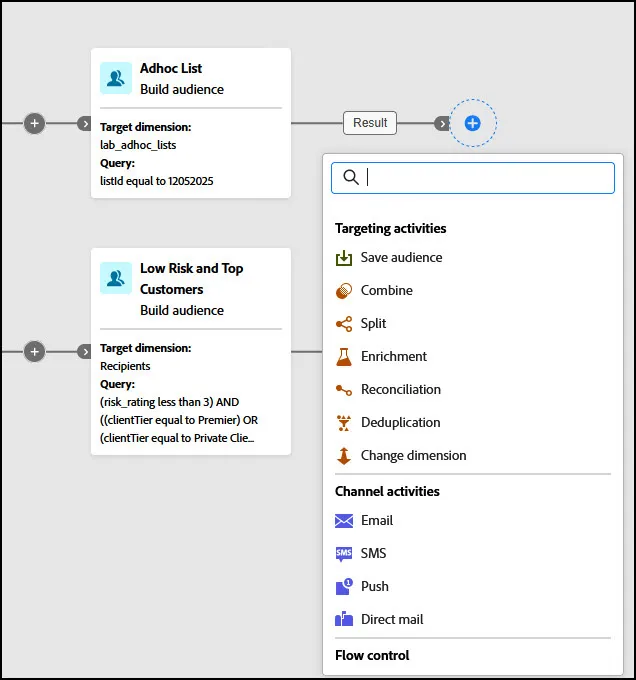The image size is (636, 680).
Task: Select the Change dimension arrow icon
Action: click(x=344, y=456)
